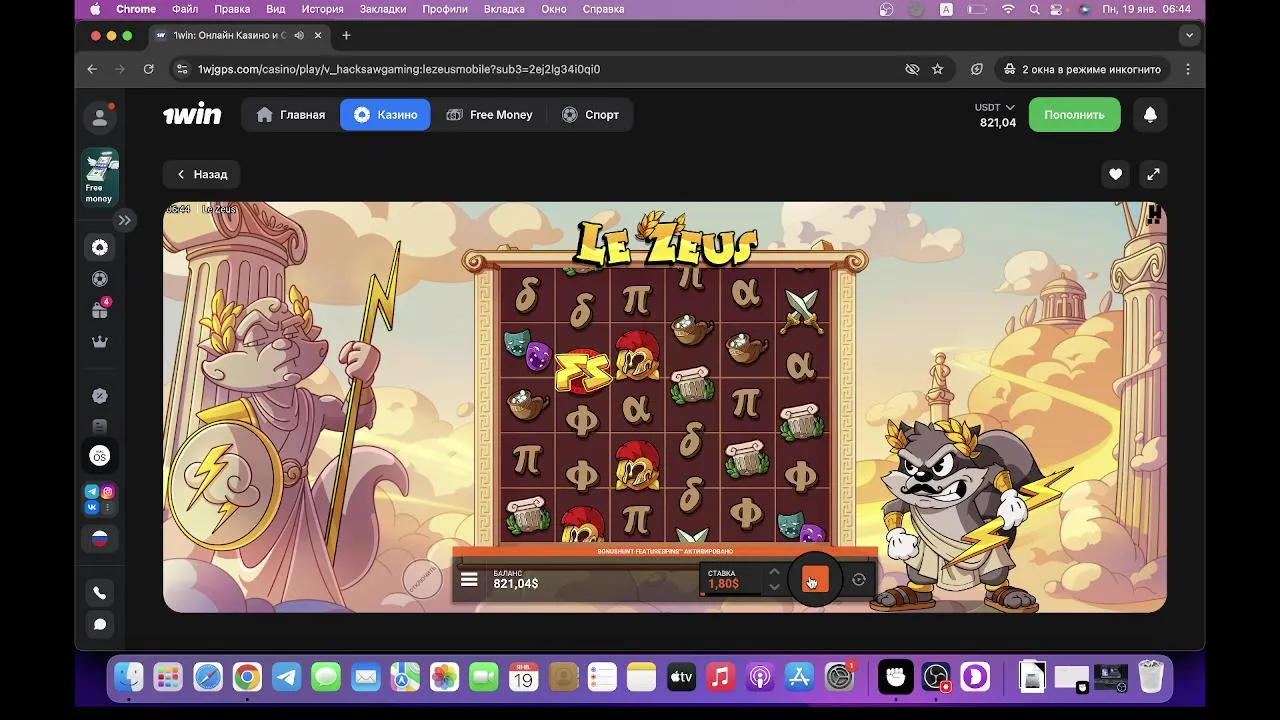Image resolution: width=1280 pixels, height=720 pixels.
Task: Open the crown VIP icon in sidebar
Action: pos(100,341)
